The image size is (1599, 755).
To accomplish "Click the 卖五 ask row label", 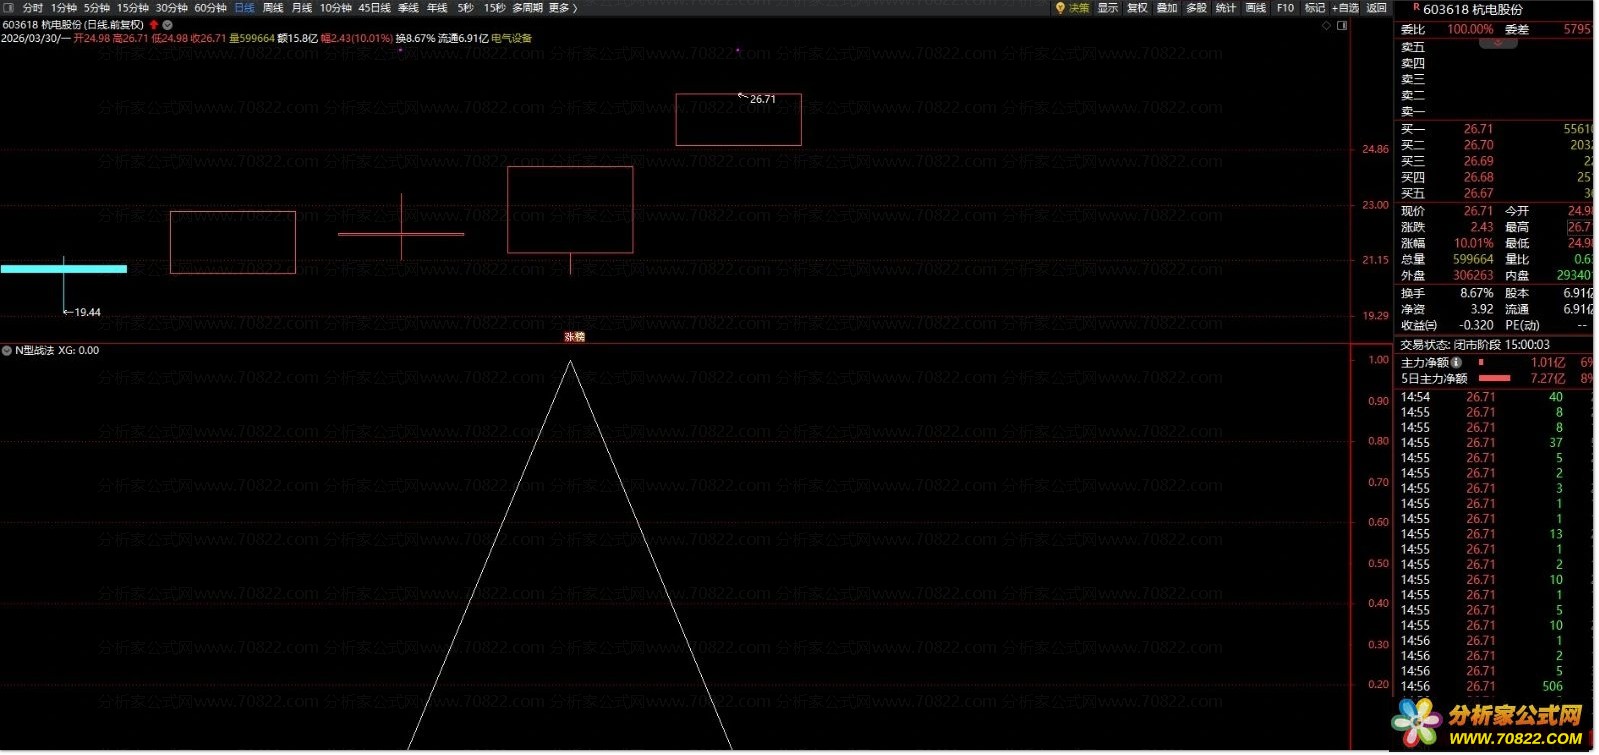I will pos(1413,47).
